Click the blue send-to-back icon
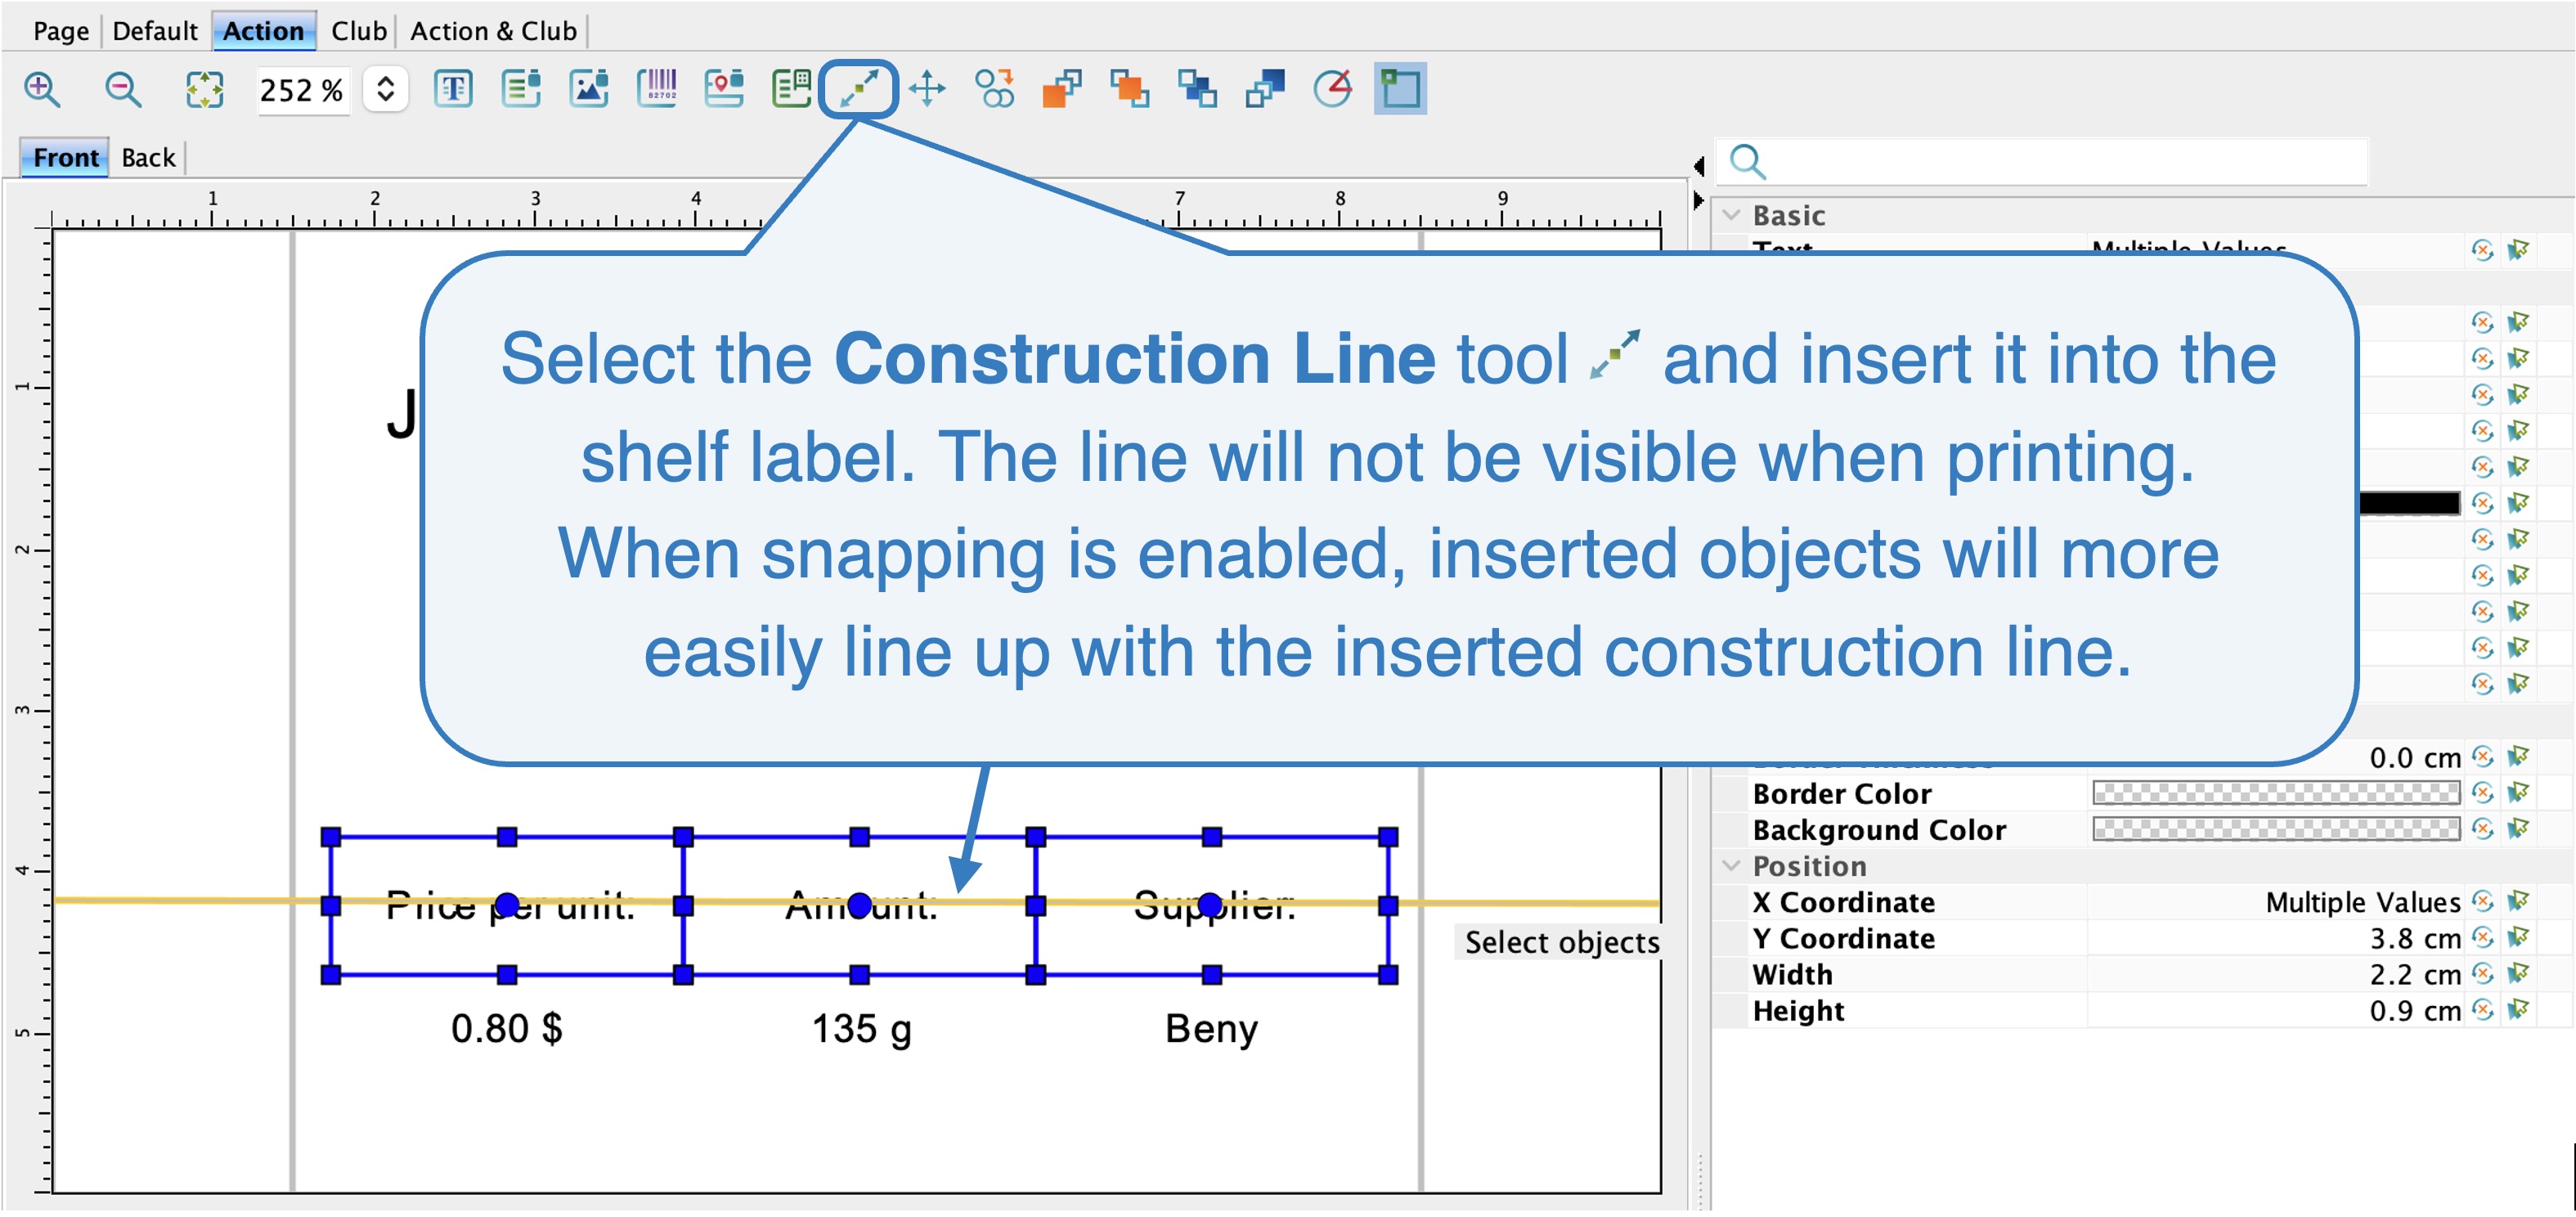This screenshot has width=2576, height=1217. 1265,90
